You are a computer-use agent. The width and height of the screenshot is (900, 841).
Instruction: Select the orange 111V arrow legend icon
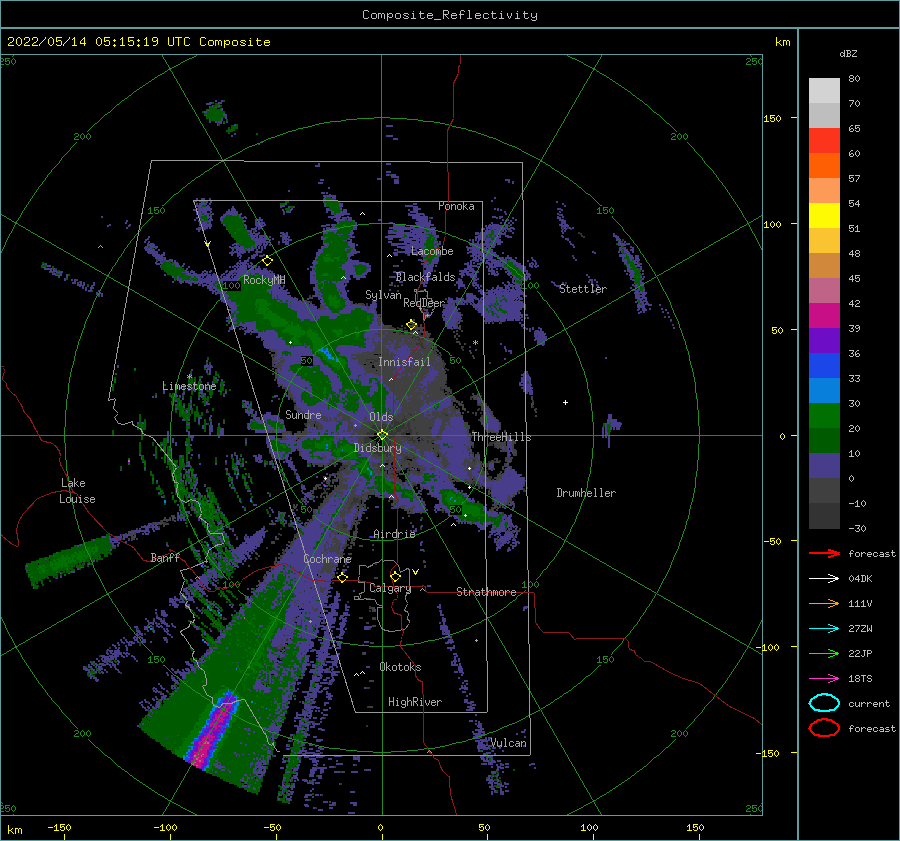[824, 603]
